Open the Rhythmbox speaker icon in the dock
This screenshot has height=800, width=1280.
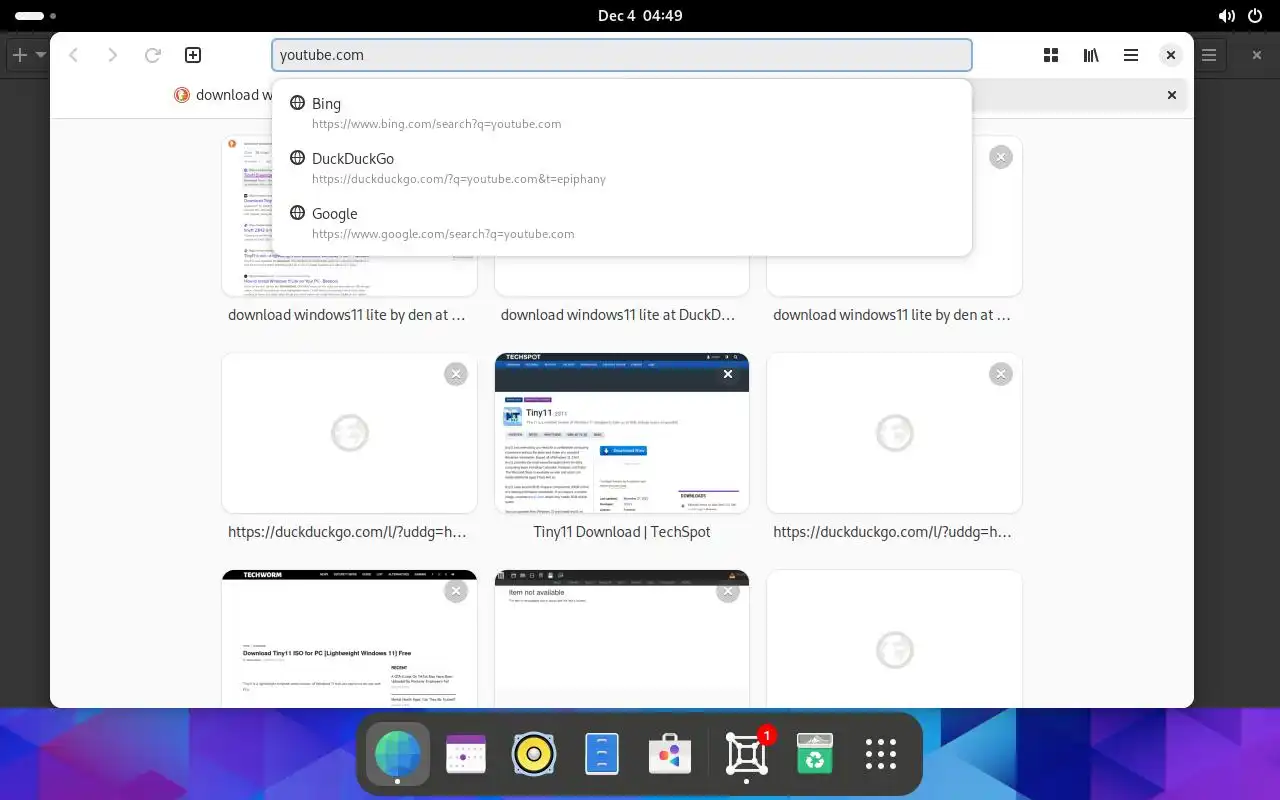pyautogui.click(x=534, y=754)
